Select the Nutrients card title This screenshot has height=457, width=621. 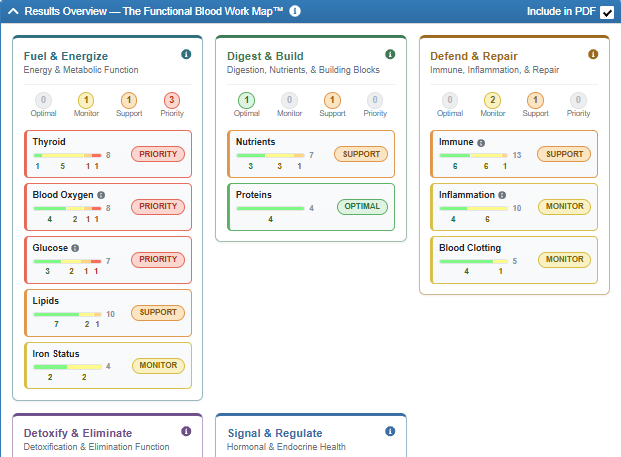[x=255, y=142]
